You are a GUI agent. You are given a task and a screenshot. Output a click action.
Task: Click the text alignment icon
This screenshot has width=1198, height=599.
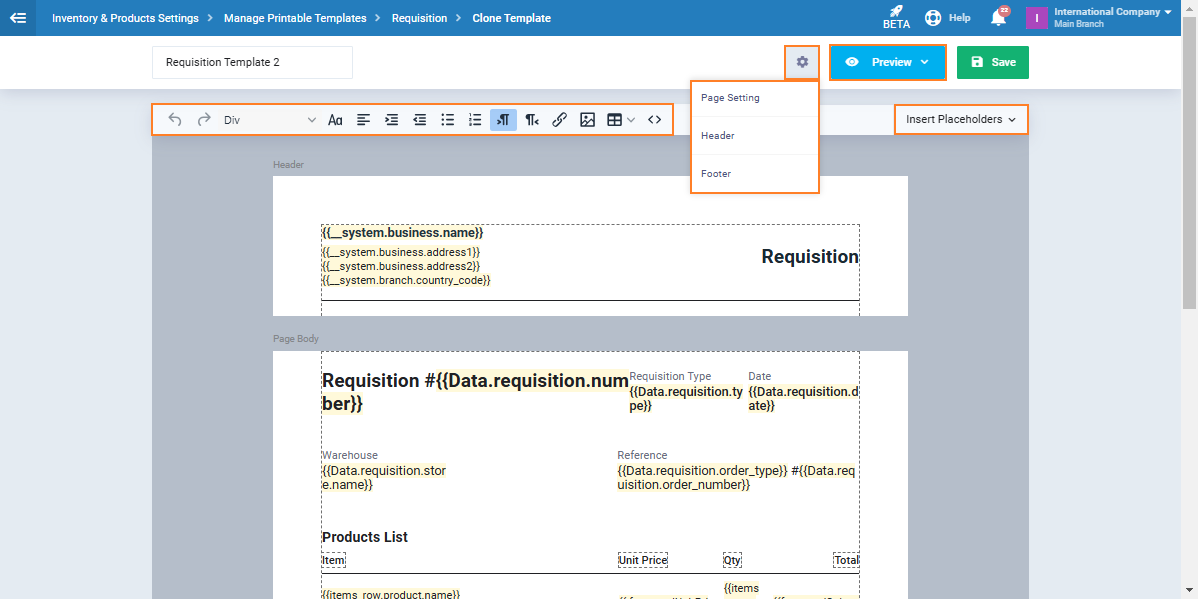coord(364,120)
